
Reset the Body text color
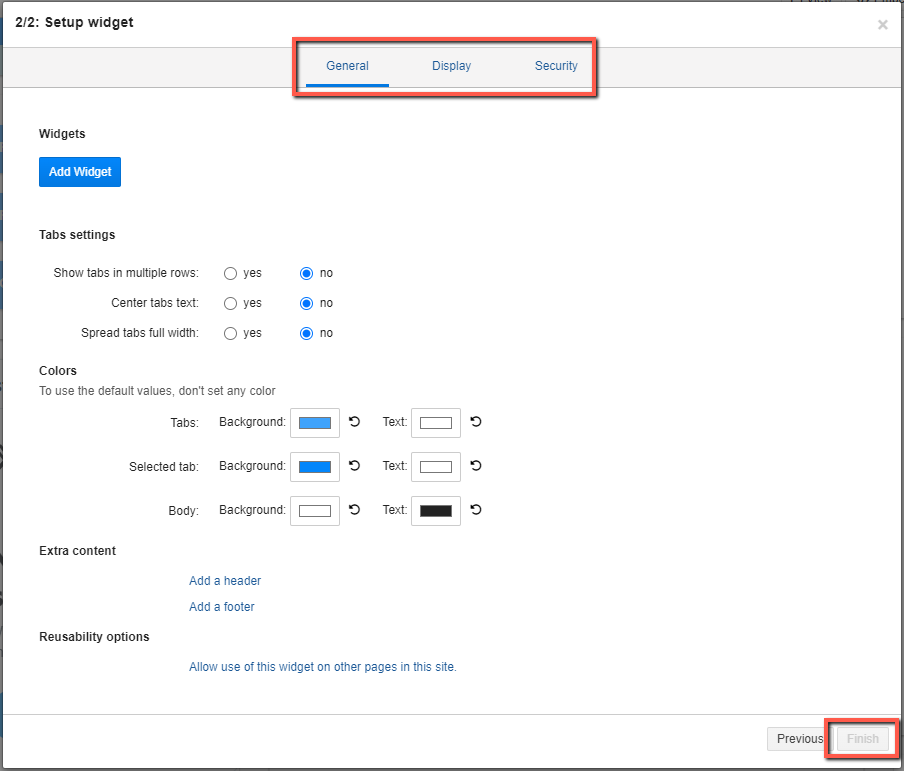476,509
